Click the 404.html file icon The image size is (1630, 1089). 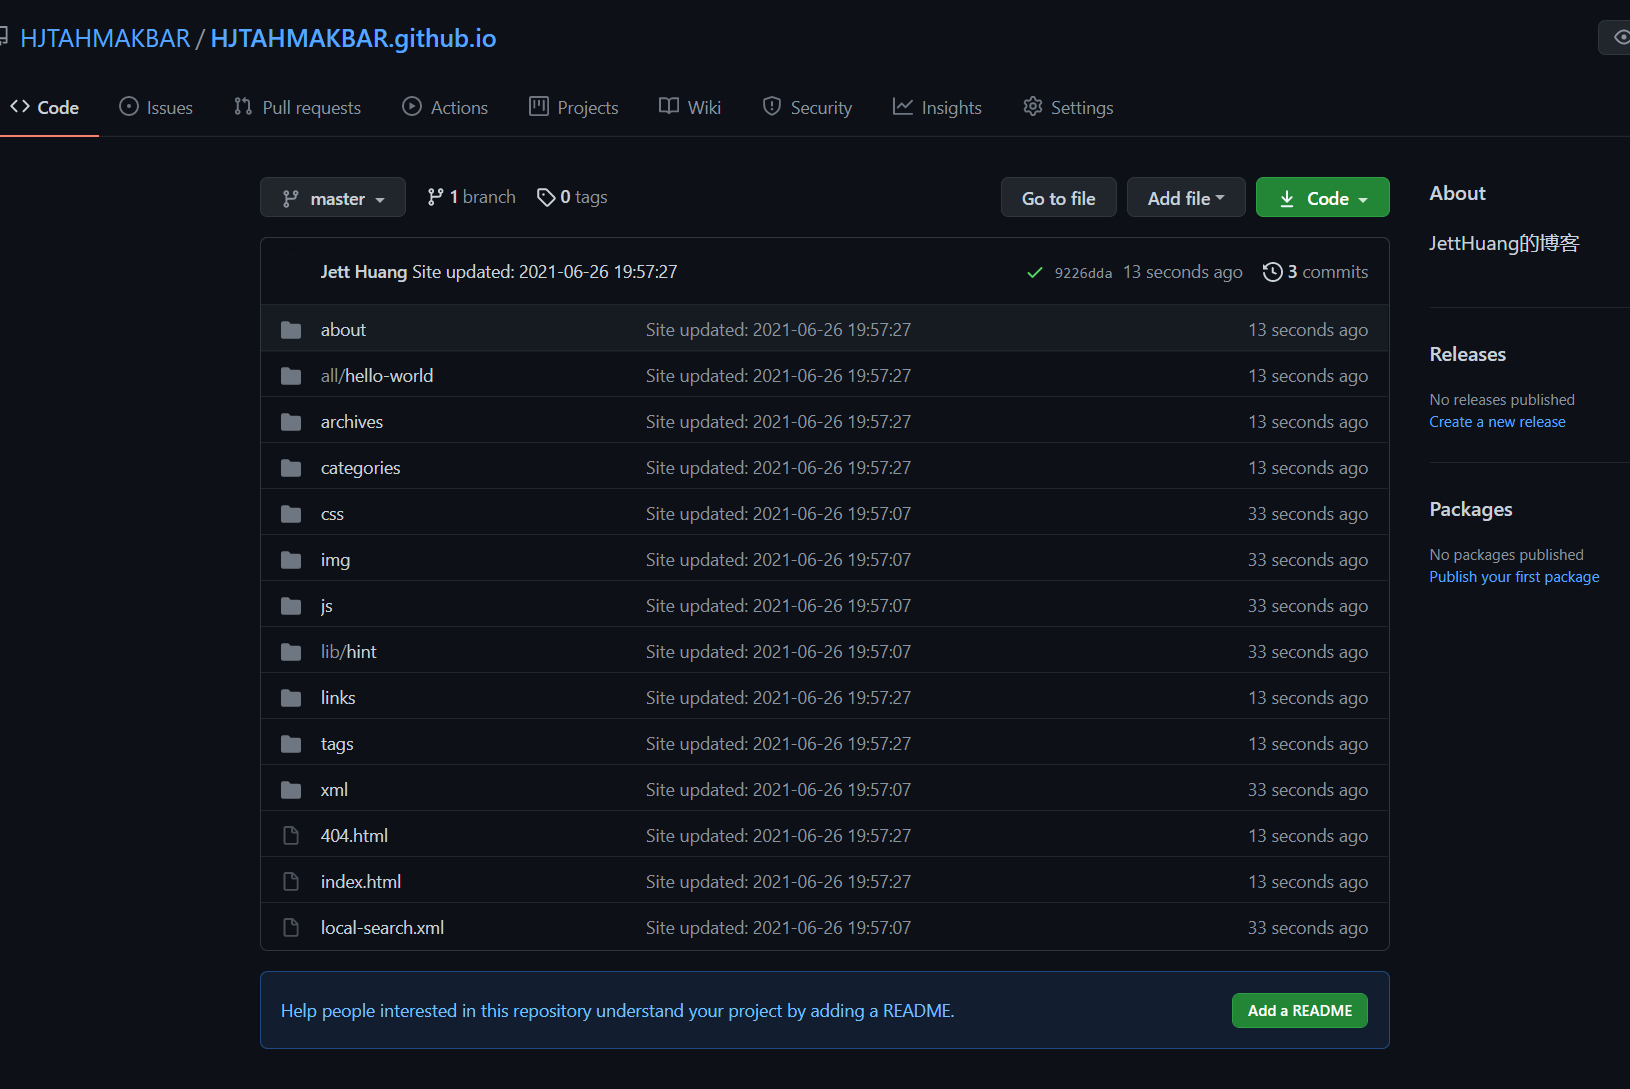291,836
